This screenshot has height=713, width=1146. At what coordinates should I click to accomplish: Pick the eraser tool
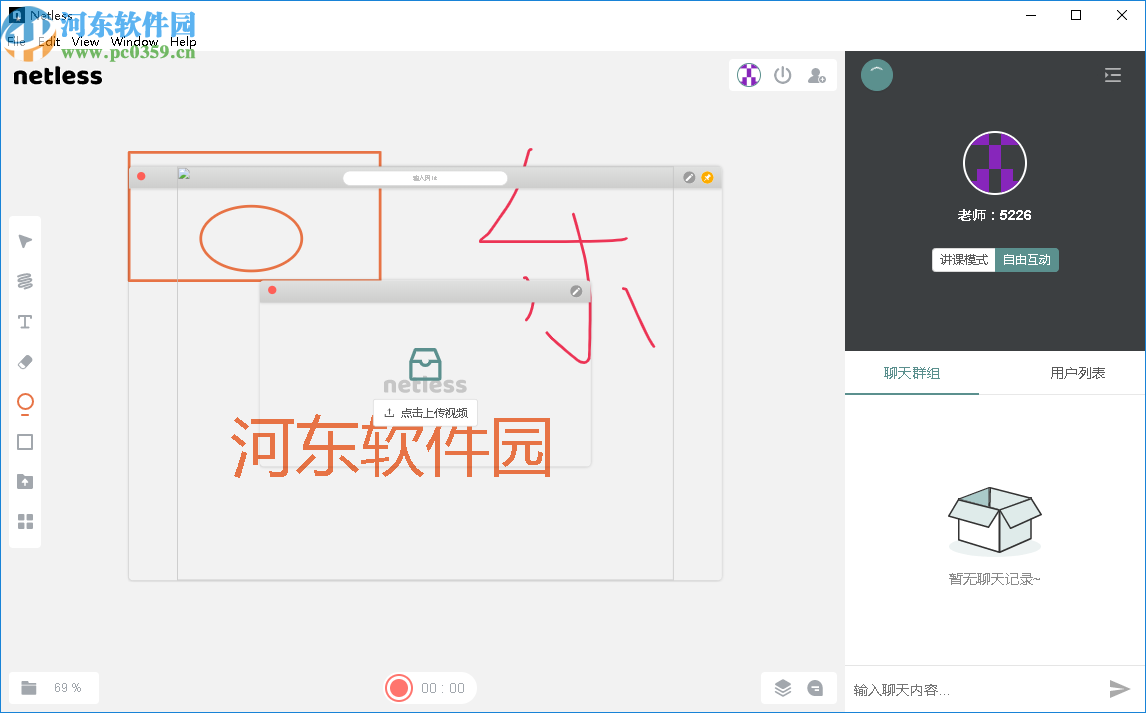pos(25,361)
